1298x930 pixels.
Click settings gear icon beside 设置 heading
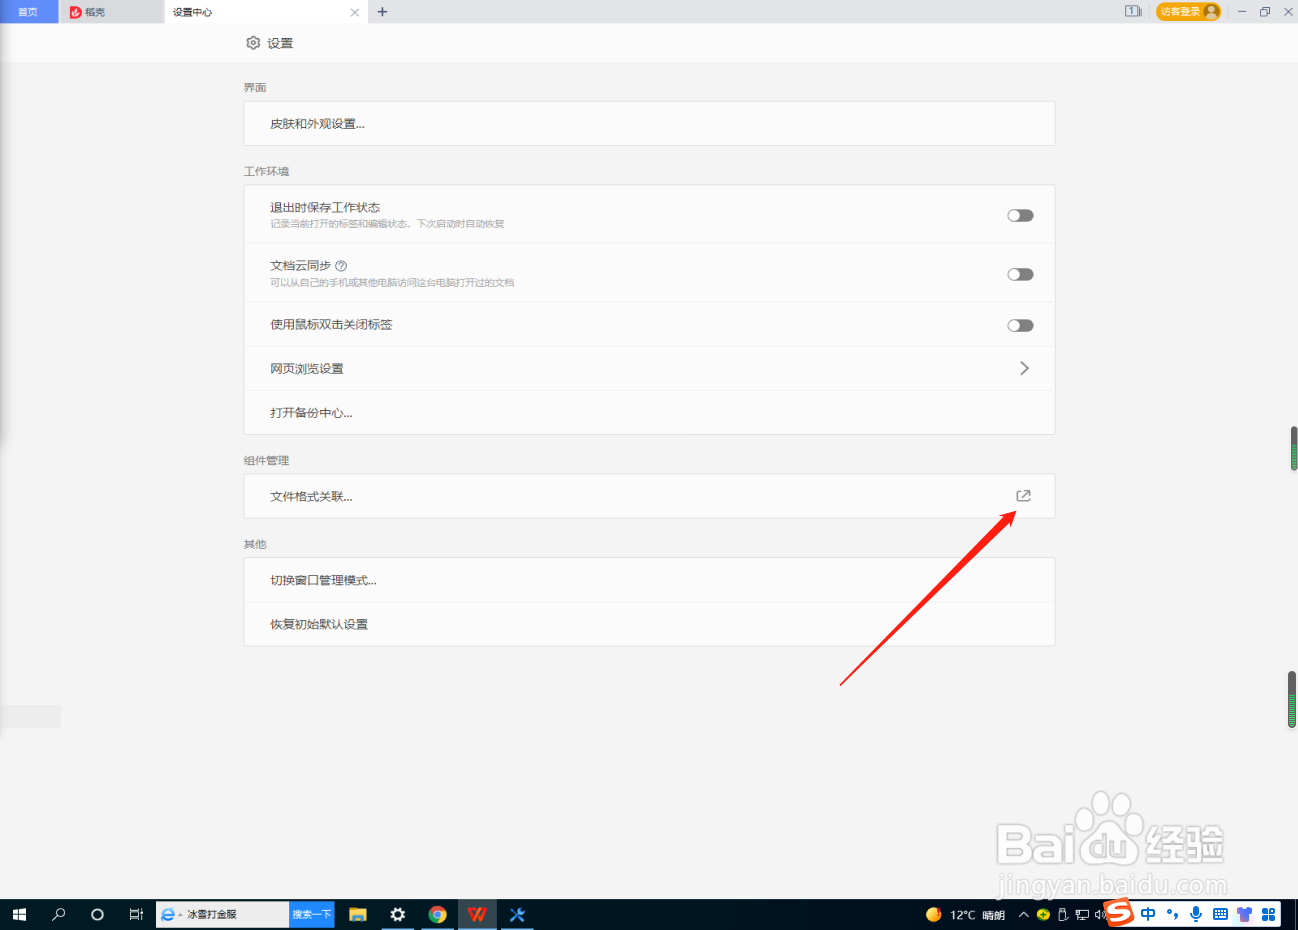(253, 43)
